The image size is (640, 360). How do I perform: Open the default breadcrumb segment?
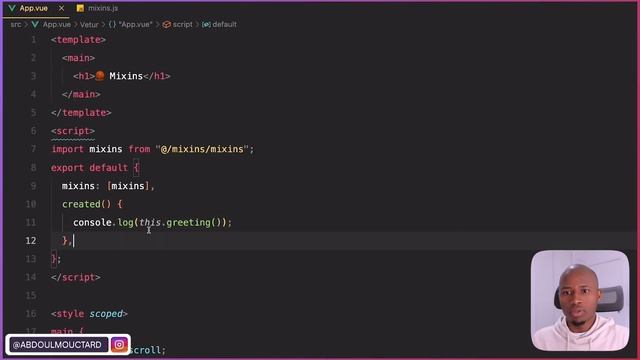click(x=224, y=24)
